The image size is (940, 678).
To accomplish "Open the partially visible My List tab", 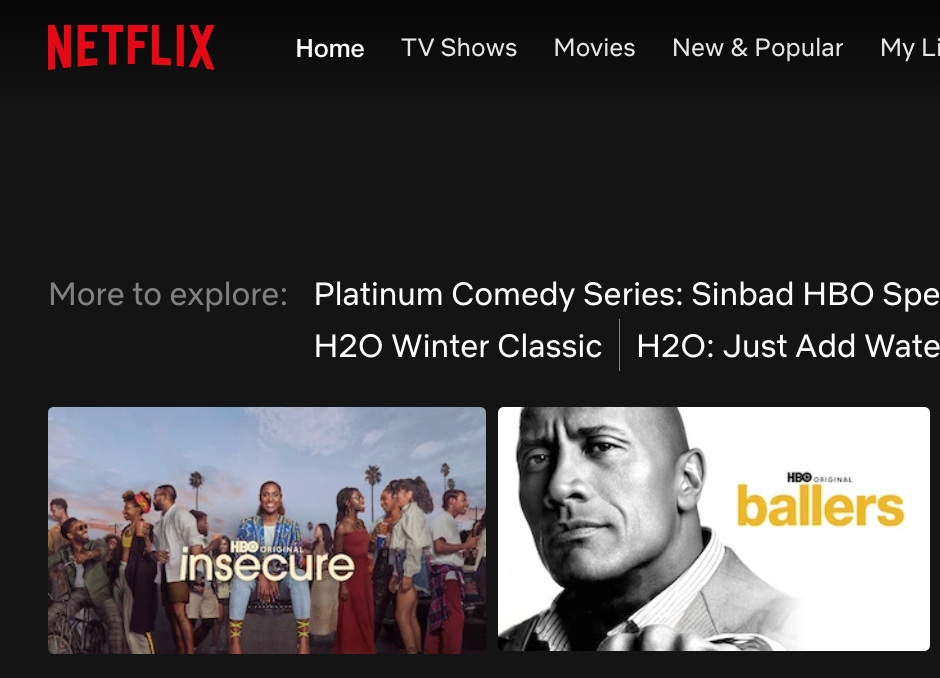I will (909, 49).
